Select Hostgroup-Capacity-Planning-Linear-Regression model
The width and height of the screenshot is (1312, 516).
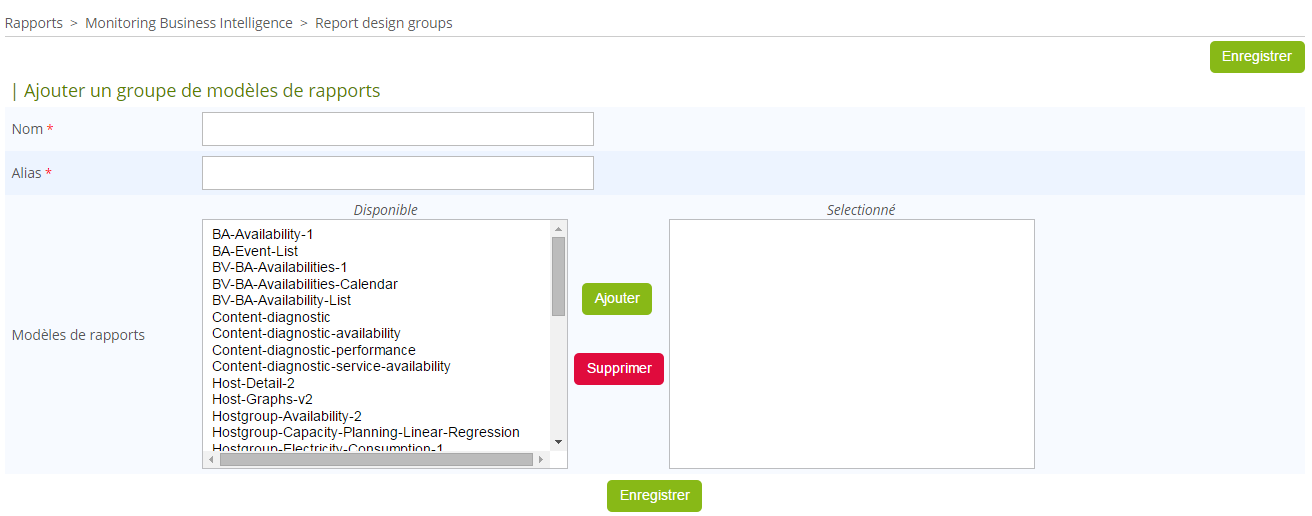tap(365, 432)
